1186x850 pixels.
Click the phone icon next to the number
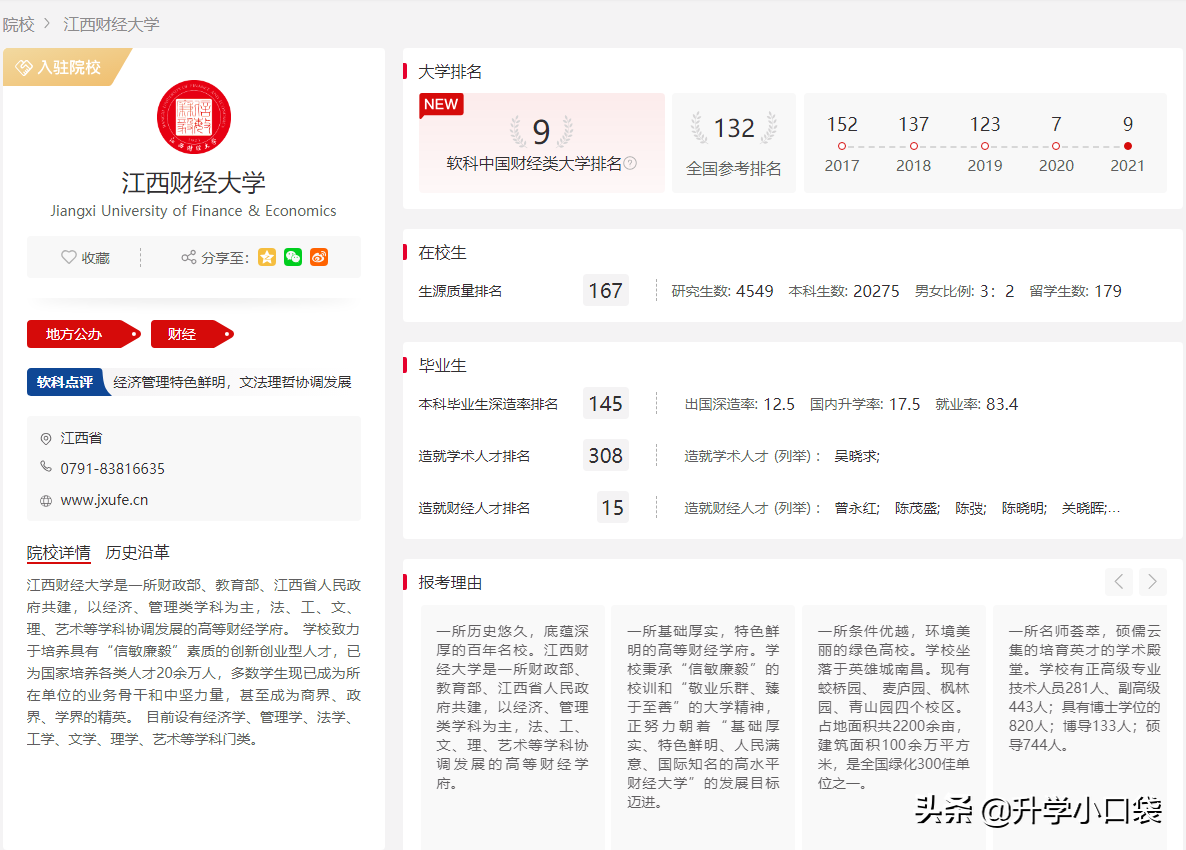pyautogui.click(x=45, y=467)
